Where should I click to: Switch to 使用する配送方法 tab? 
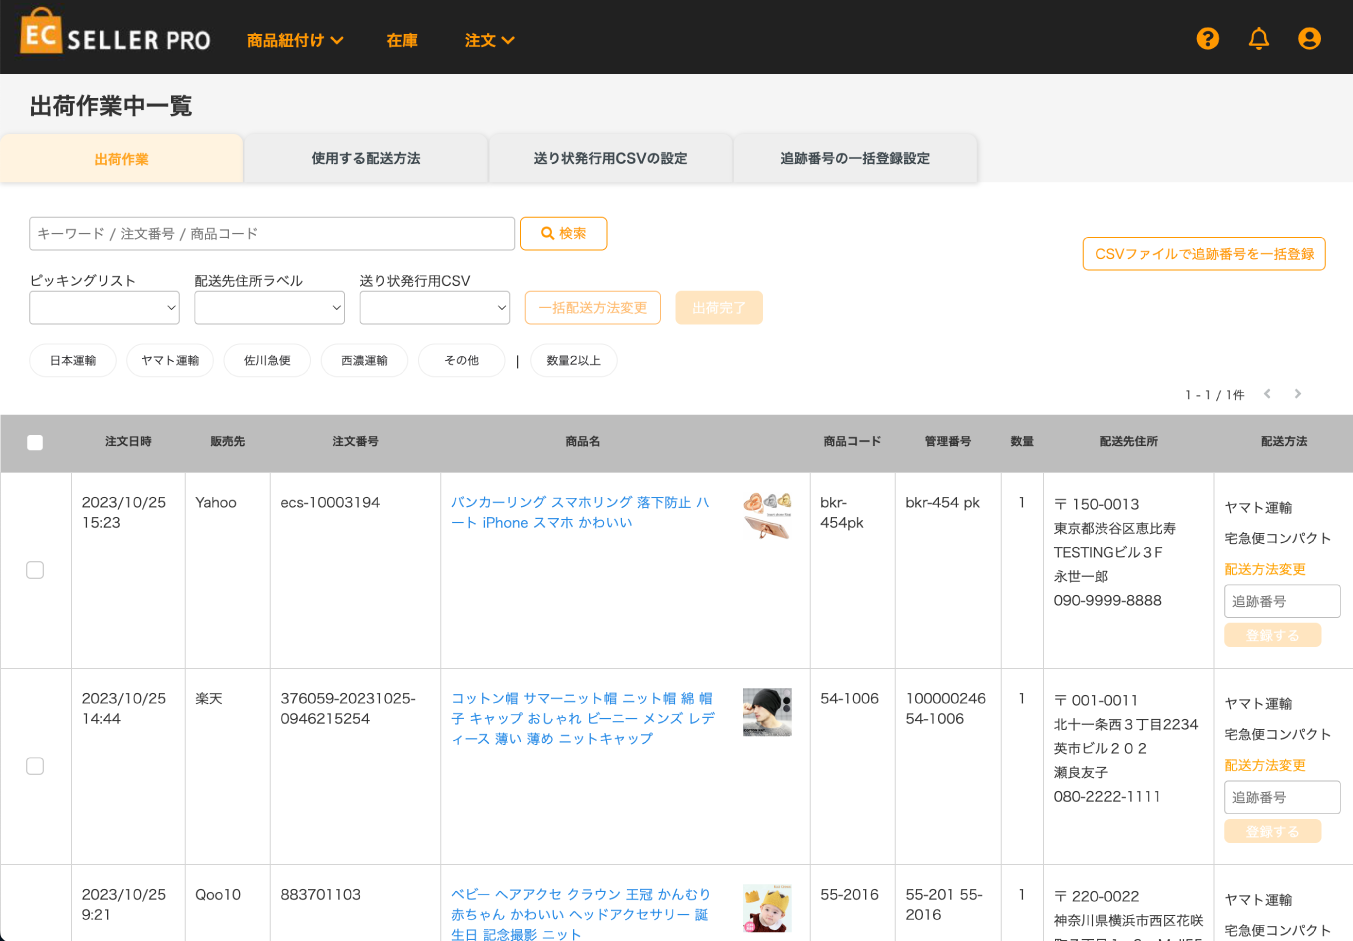(x=365, y=158)
